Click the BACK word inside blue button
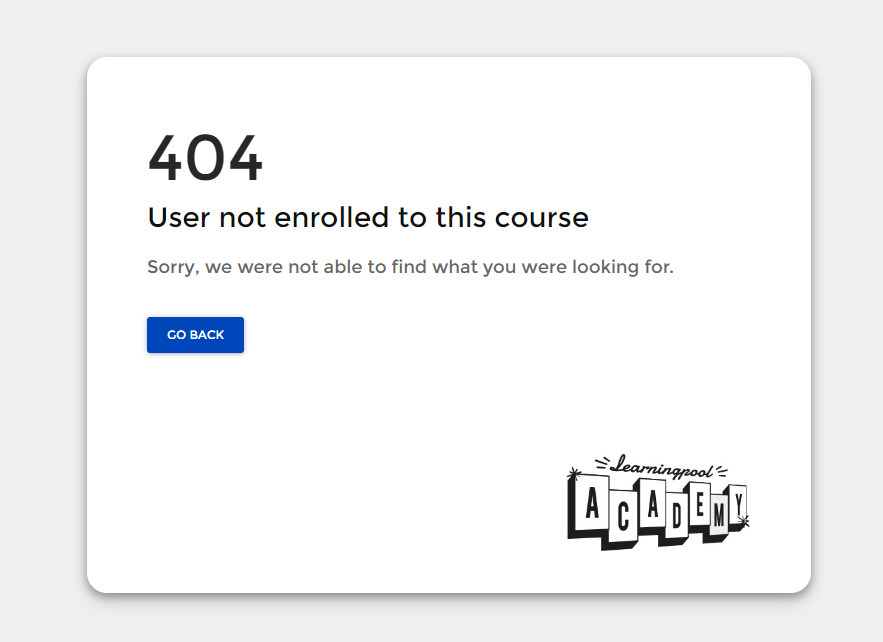883x642 pixels. pyautogui.click(x=207, y=335)
